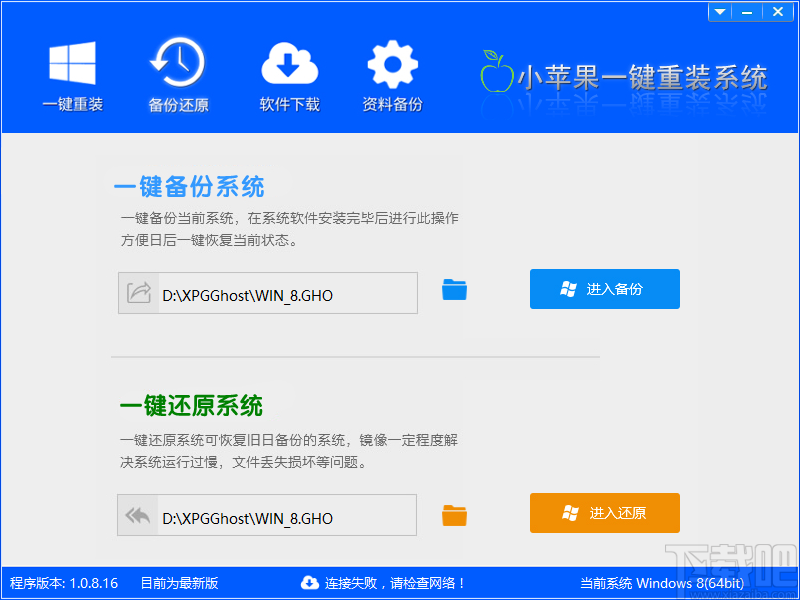
Task: Click backup path field showing D:\XPGGhost\WIN_8.GHO
Action: point(280,292)
